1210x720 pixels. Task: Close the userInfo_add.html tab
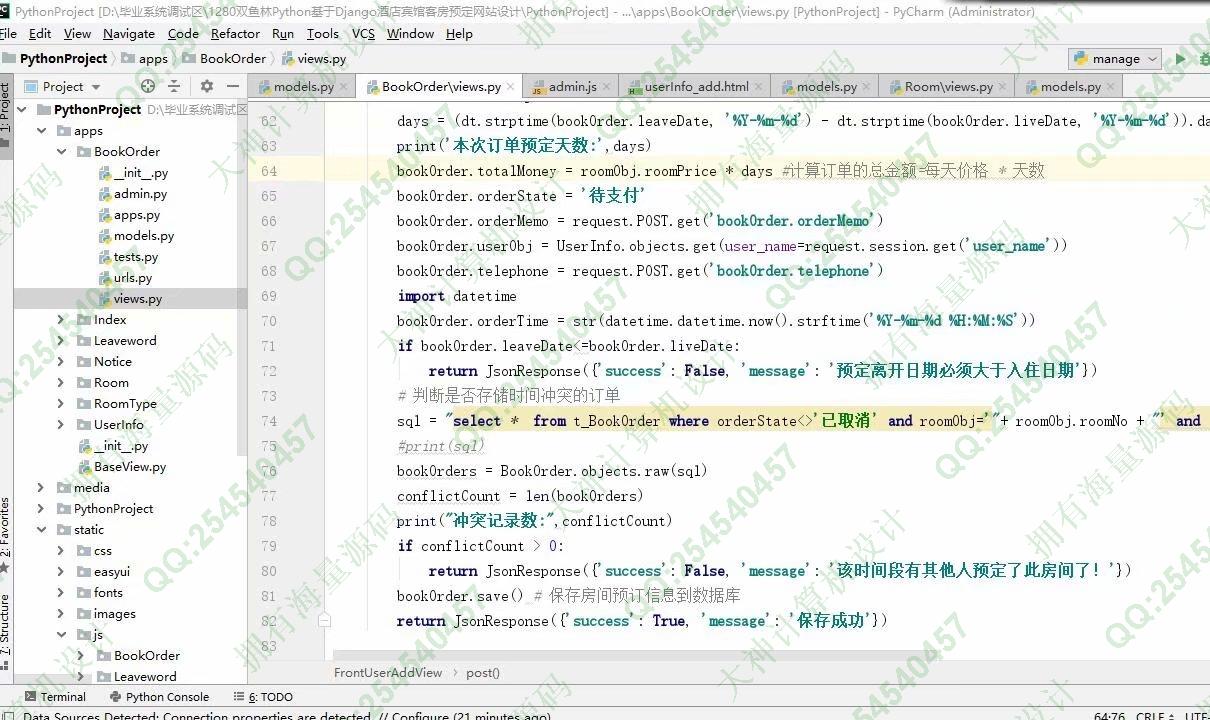click(759, 86)
